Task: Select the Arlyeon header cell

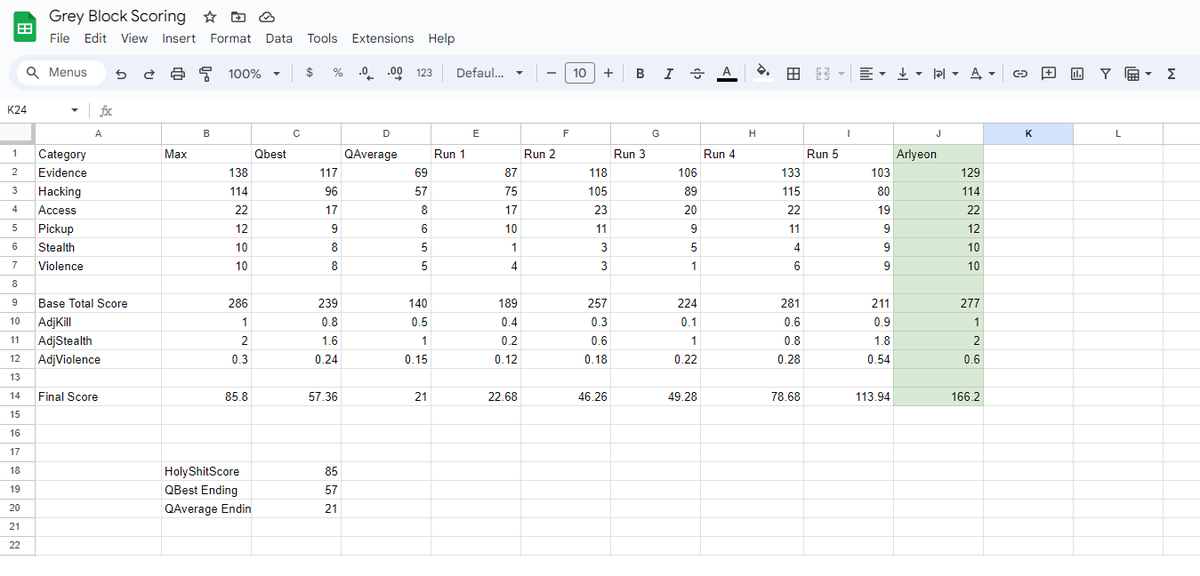Action: [938, 154]
